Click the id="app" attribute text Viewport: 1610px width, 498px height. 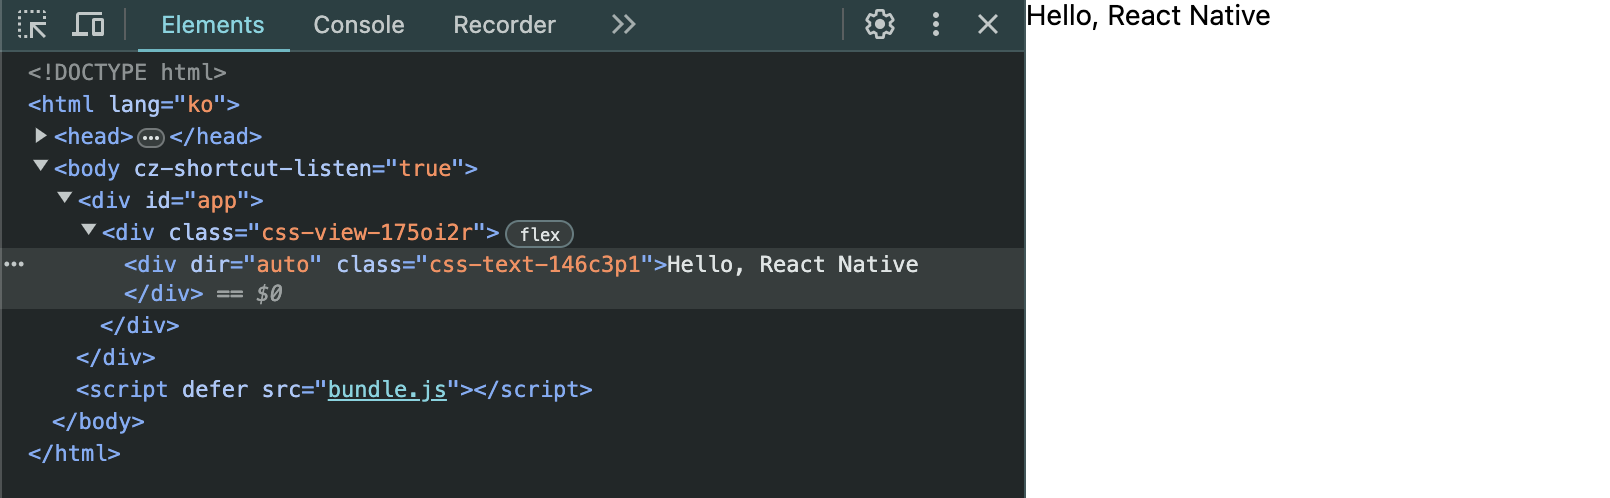pos(198,200)
